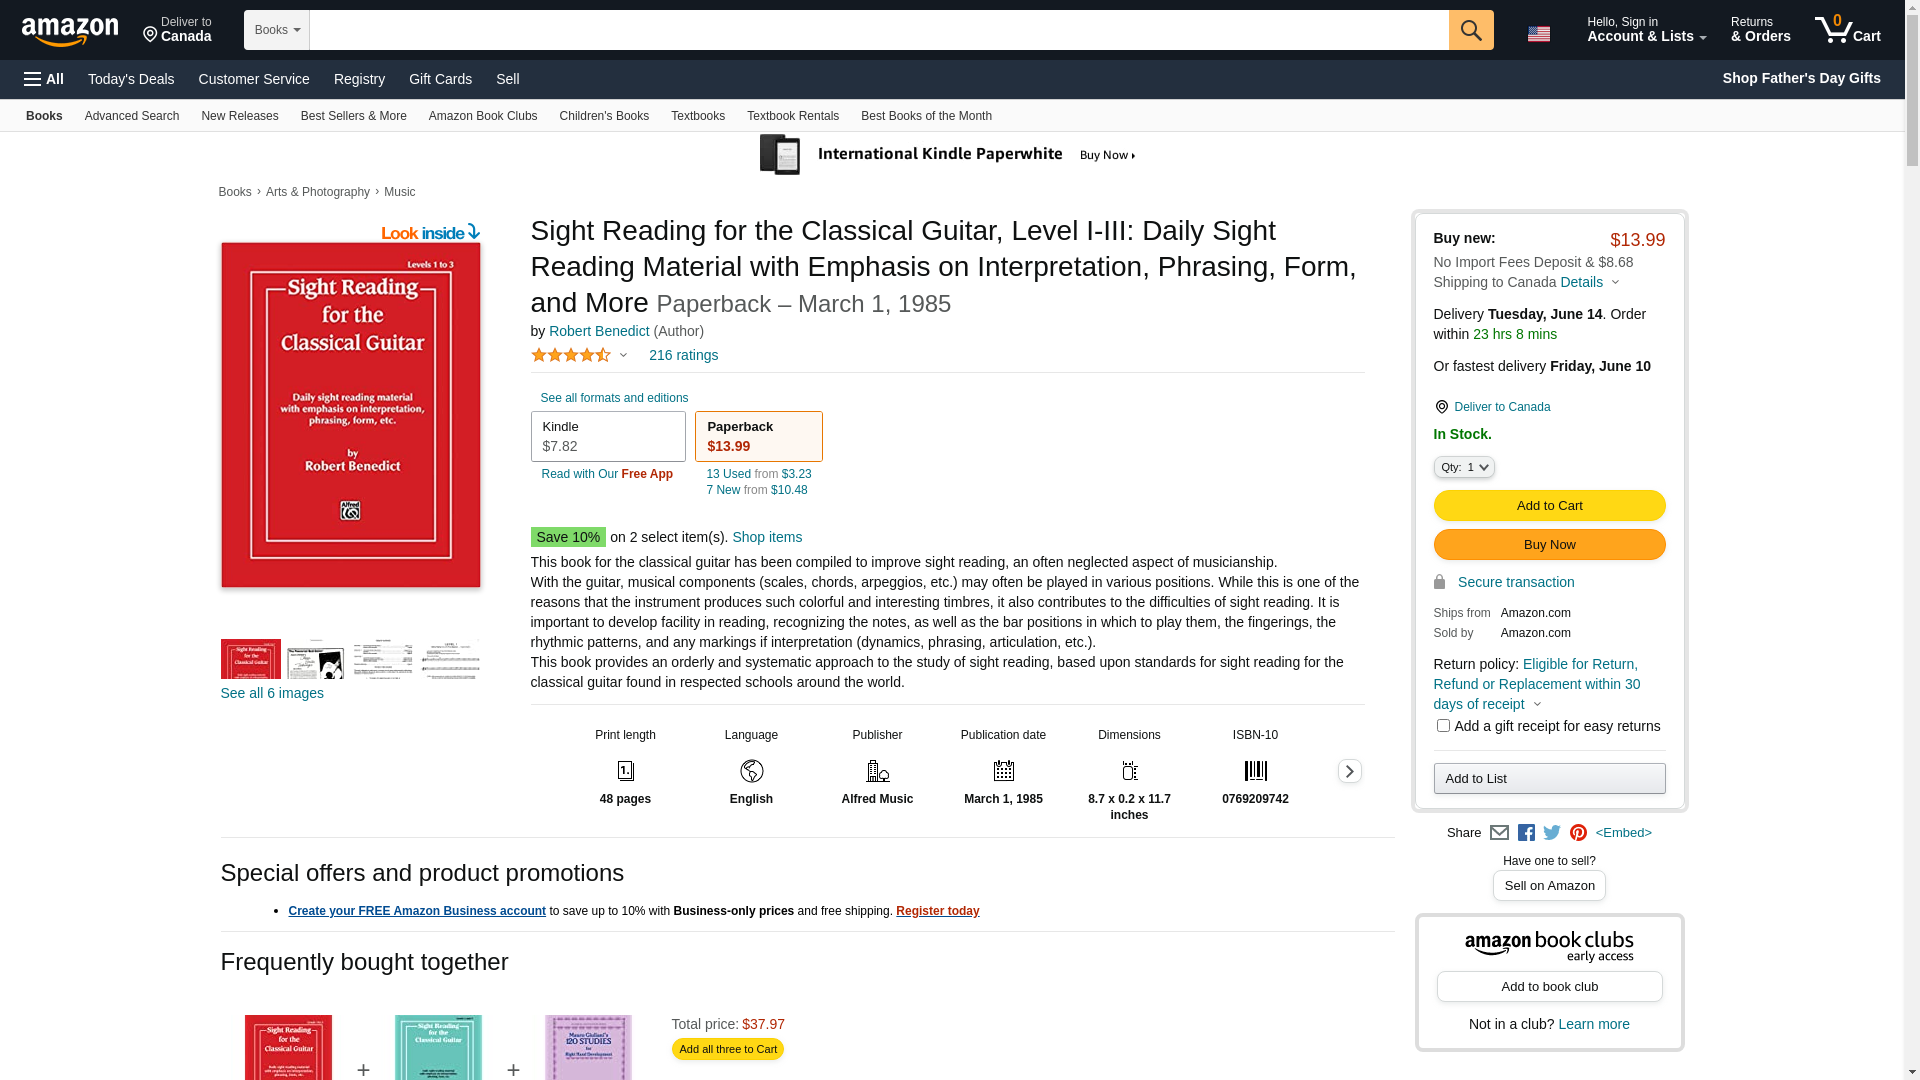Click the US flag language icon
Image resolution: width=1920 pixels, height=1080 pixels.
coord(1538,34)
